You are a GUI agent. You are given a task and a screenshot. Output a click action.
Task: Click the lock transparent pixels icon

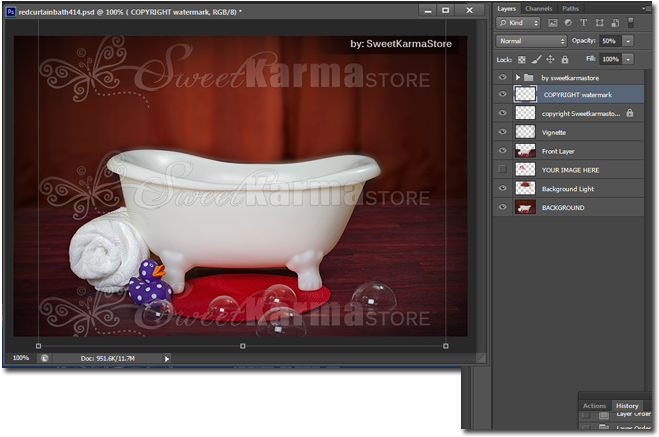tap(522, 60)
